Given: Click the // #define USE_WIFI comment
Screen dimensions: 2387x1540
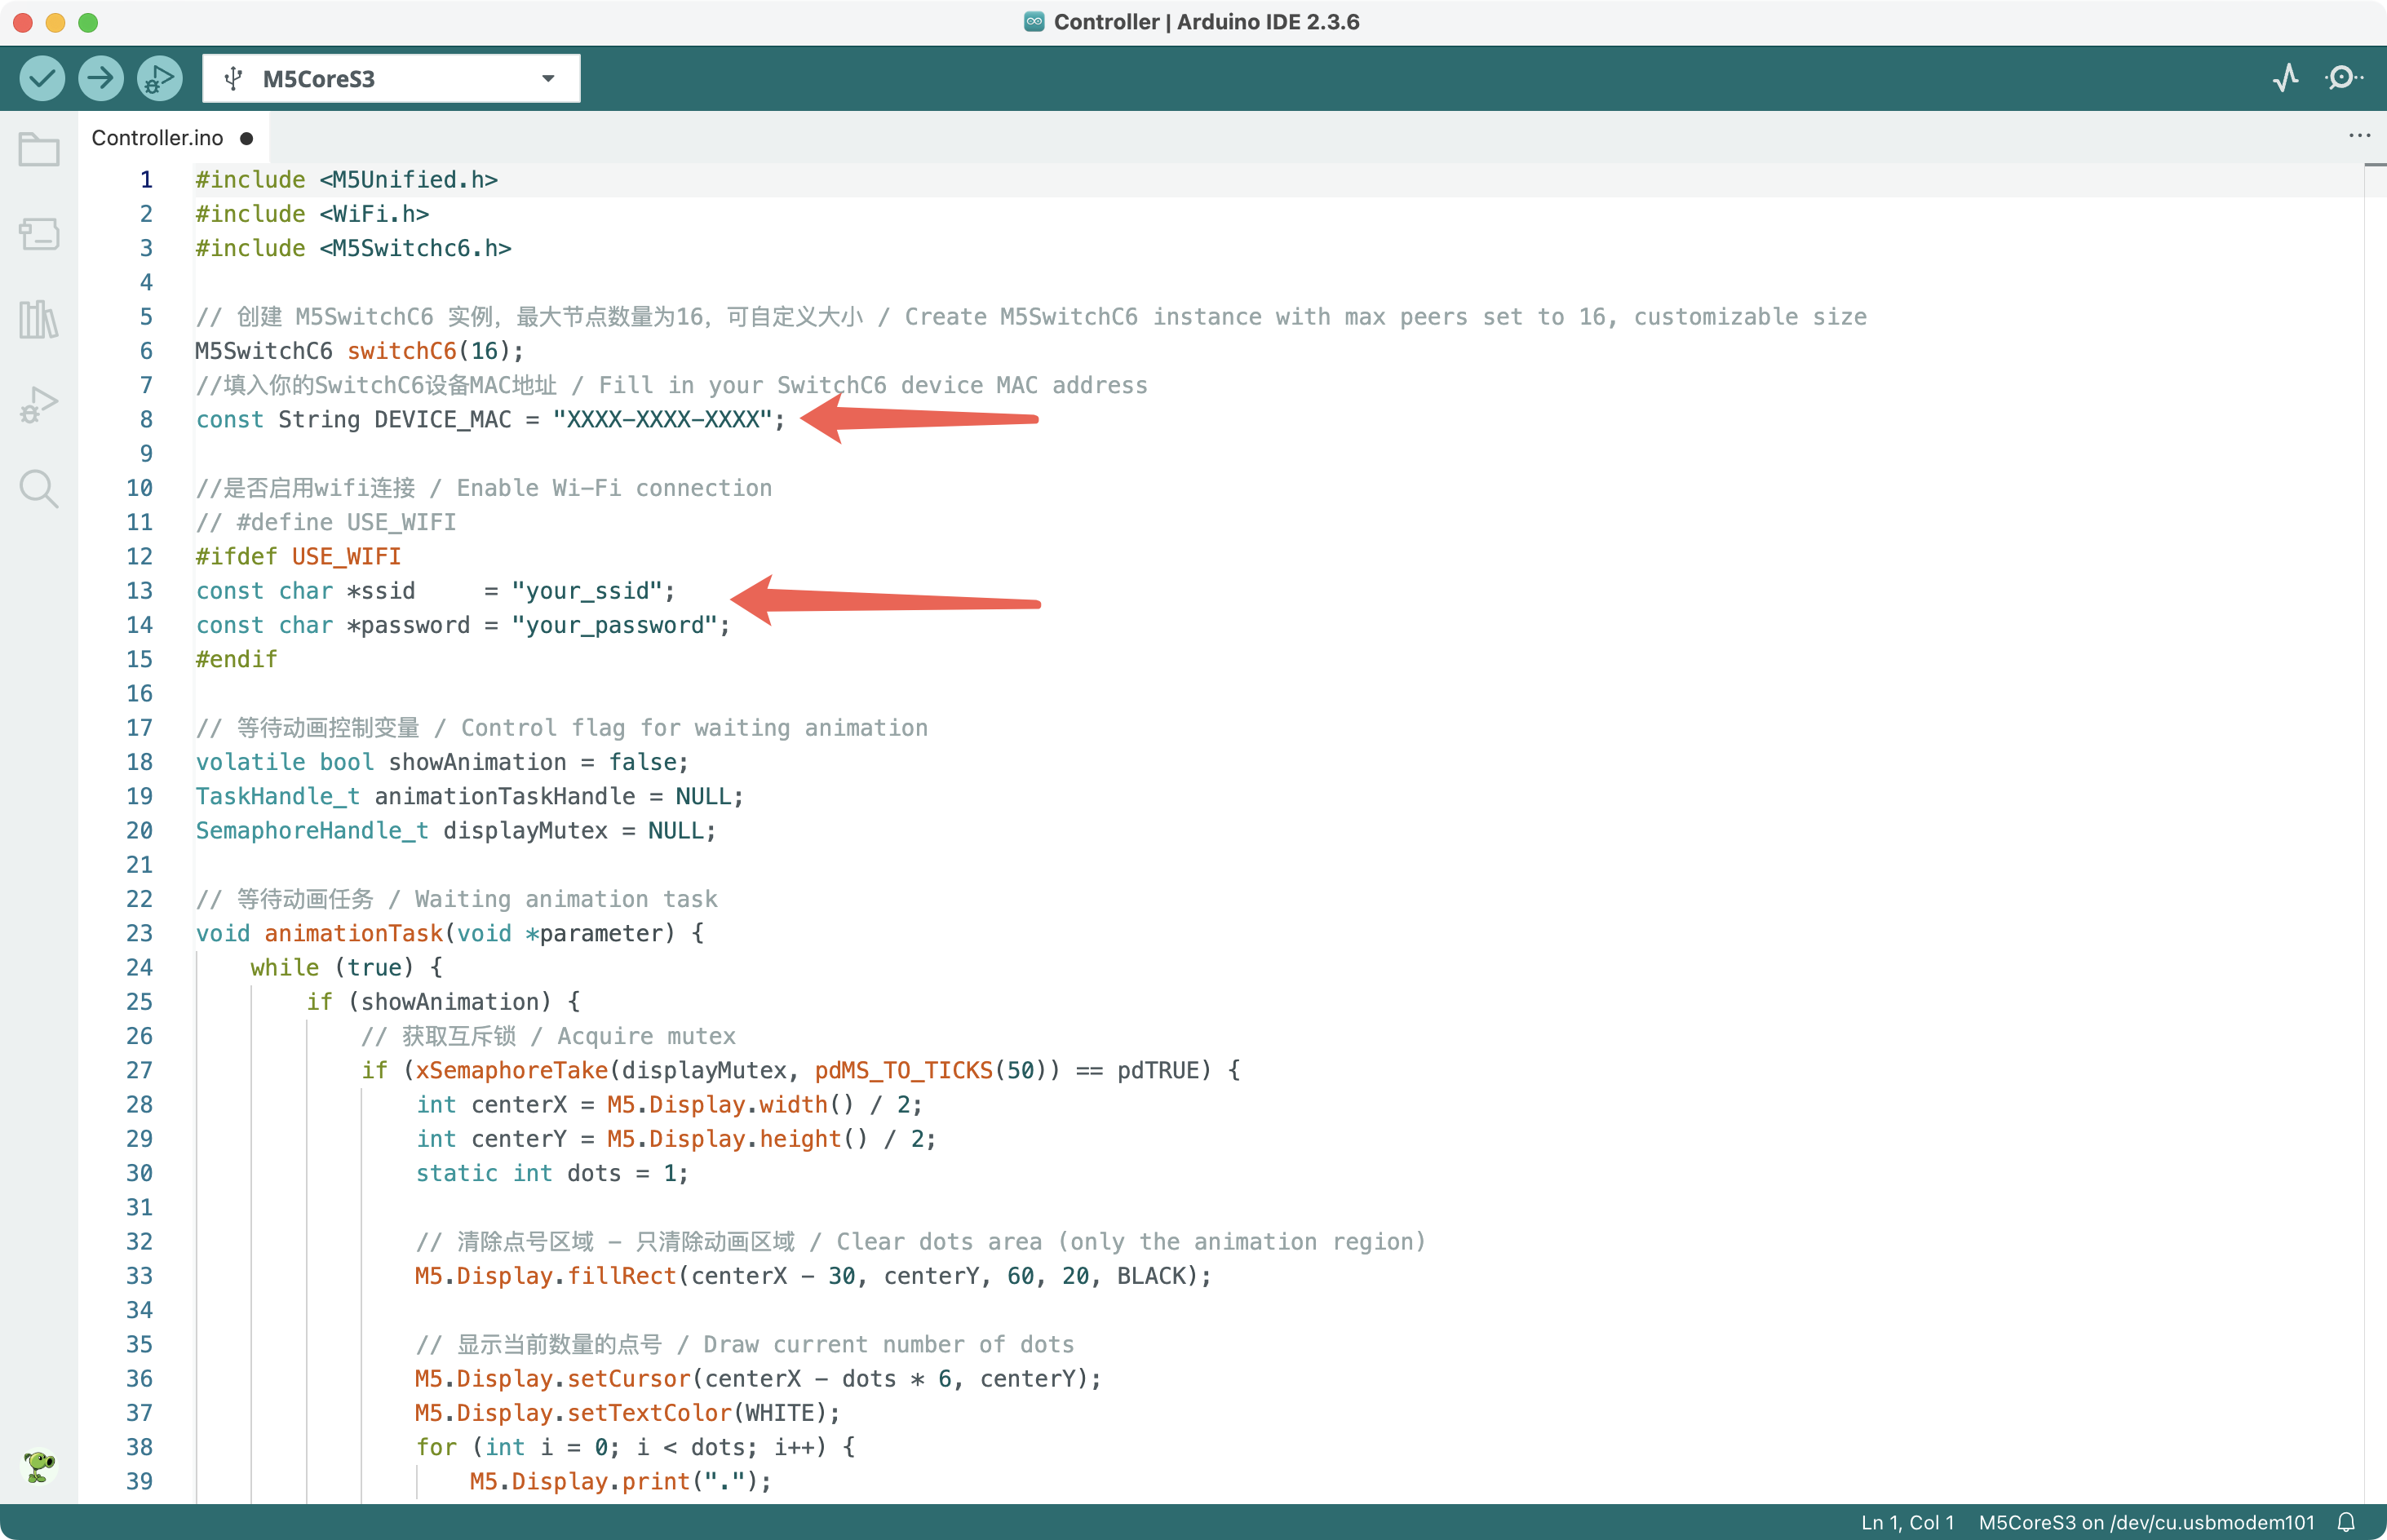Looking at the screenshot, I should click(326, 522).
